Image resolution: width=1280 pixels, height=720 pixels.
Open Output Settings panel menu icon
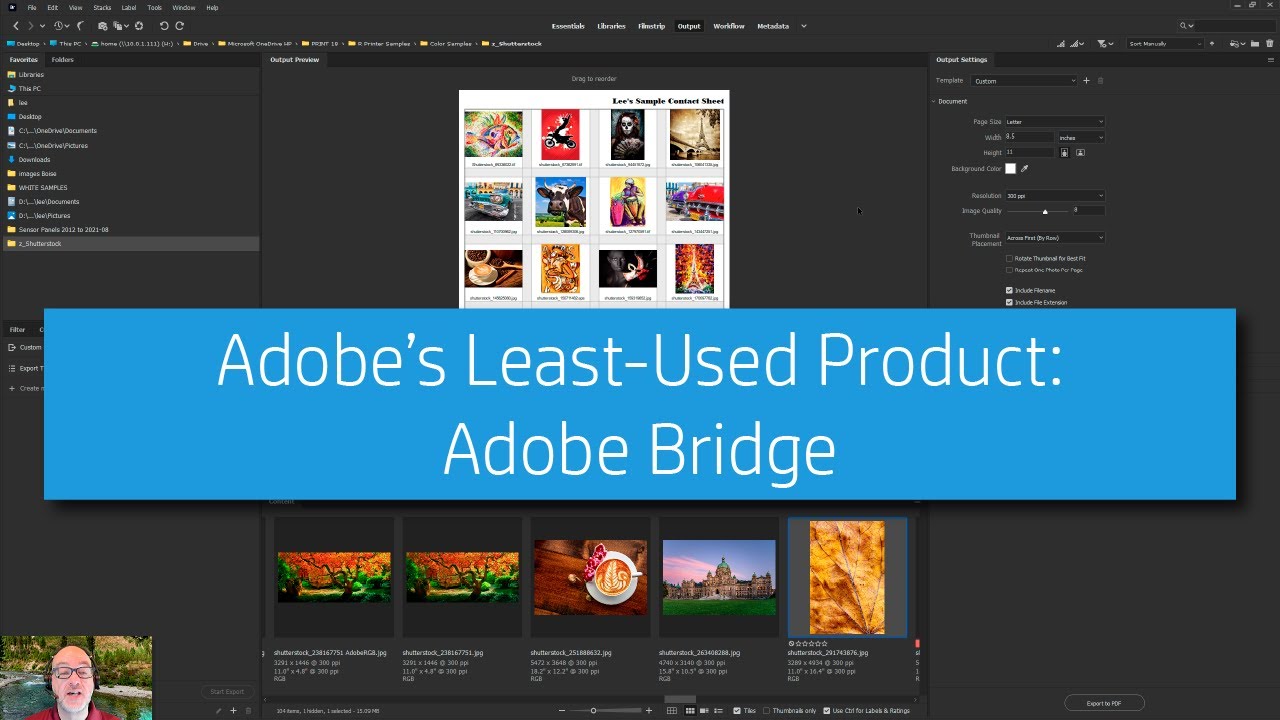click(x=1271, y=60)
